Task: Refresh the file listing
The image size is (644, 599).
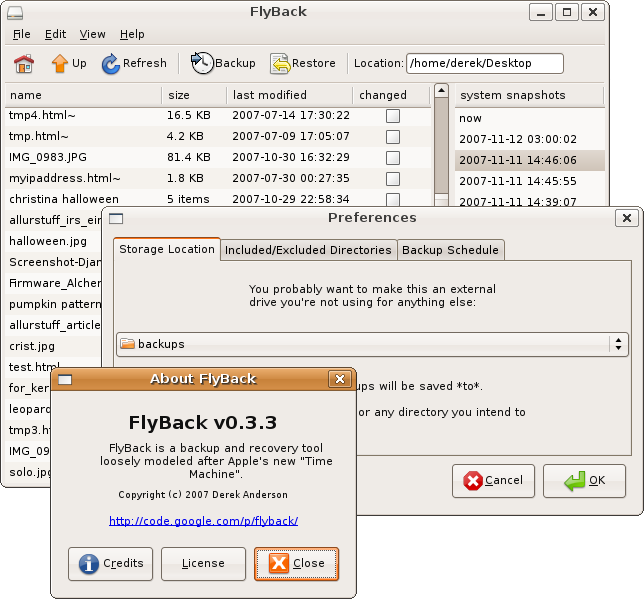Action: tap(134, 64)
